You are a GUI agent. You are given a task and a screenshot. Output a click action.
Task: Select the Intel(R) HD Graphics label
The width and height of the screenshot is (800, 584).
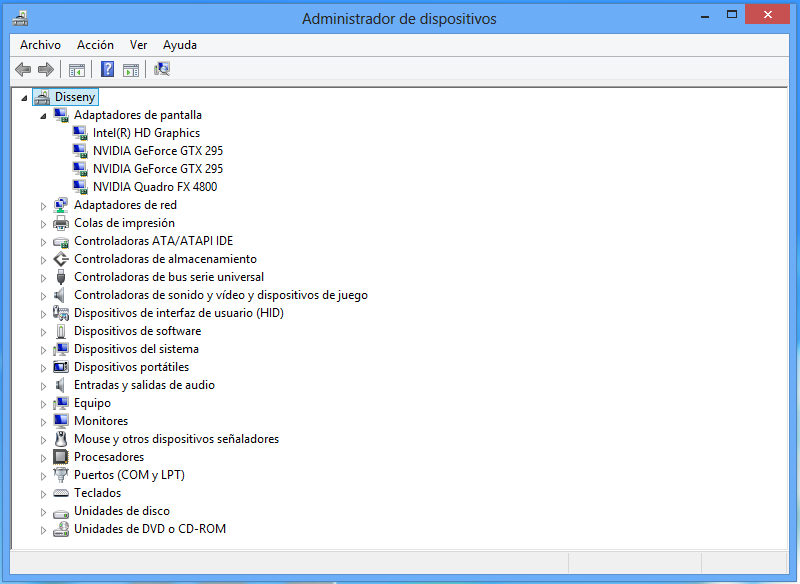coord(146,133)
